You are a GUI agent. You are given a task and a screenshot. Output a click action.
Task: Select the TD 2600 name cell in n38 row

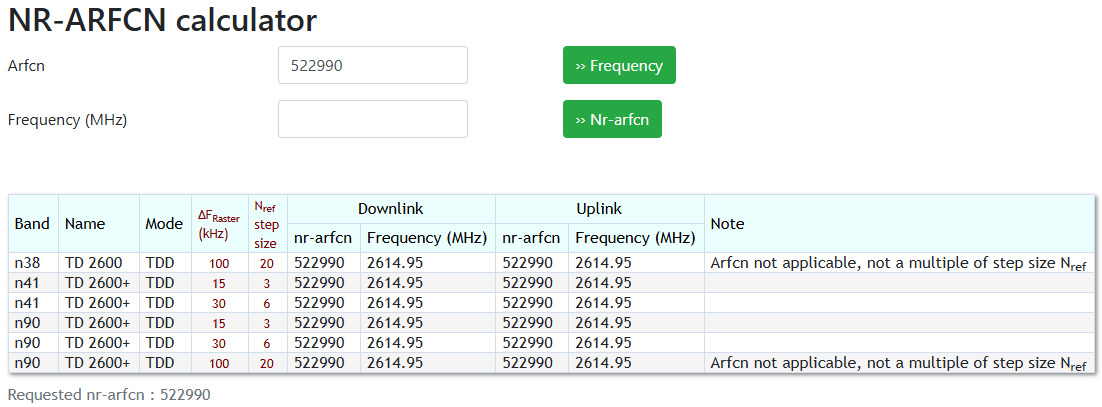tap(95, 263)
